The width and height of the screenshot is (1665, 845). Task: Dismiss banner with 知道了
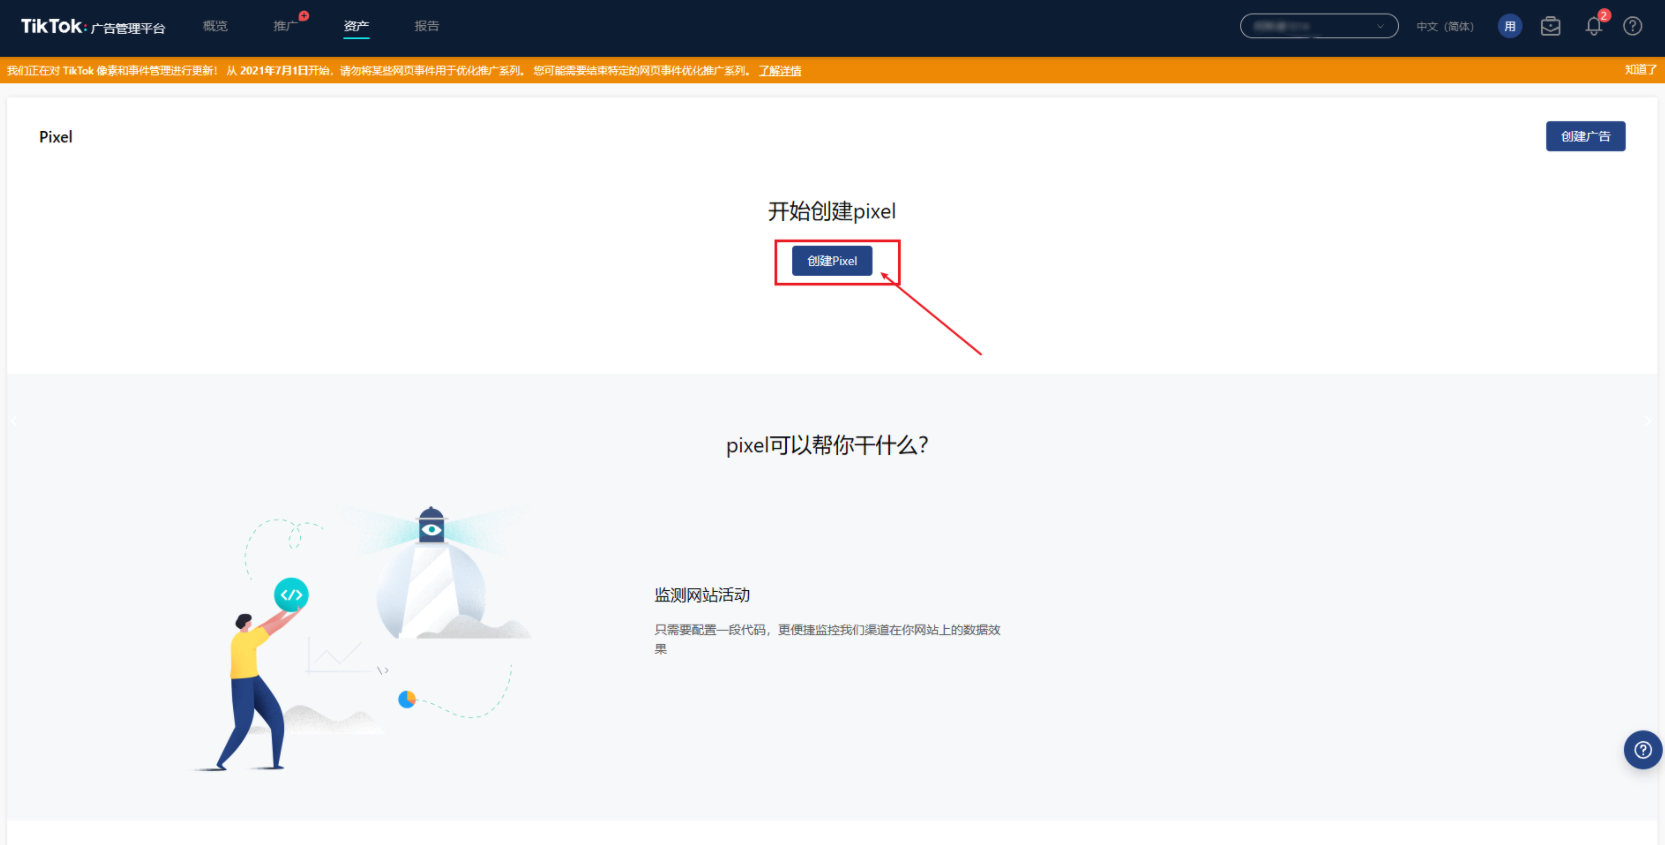click(1640, 70)
